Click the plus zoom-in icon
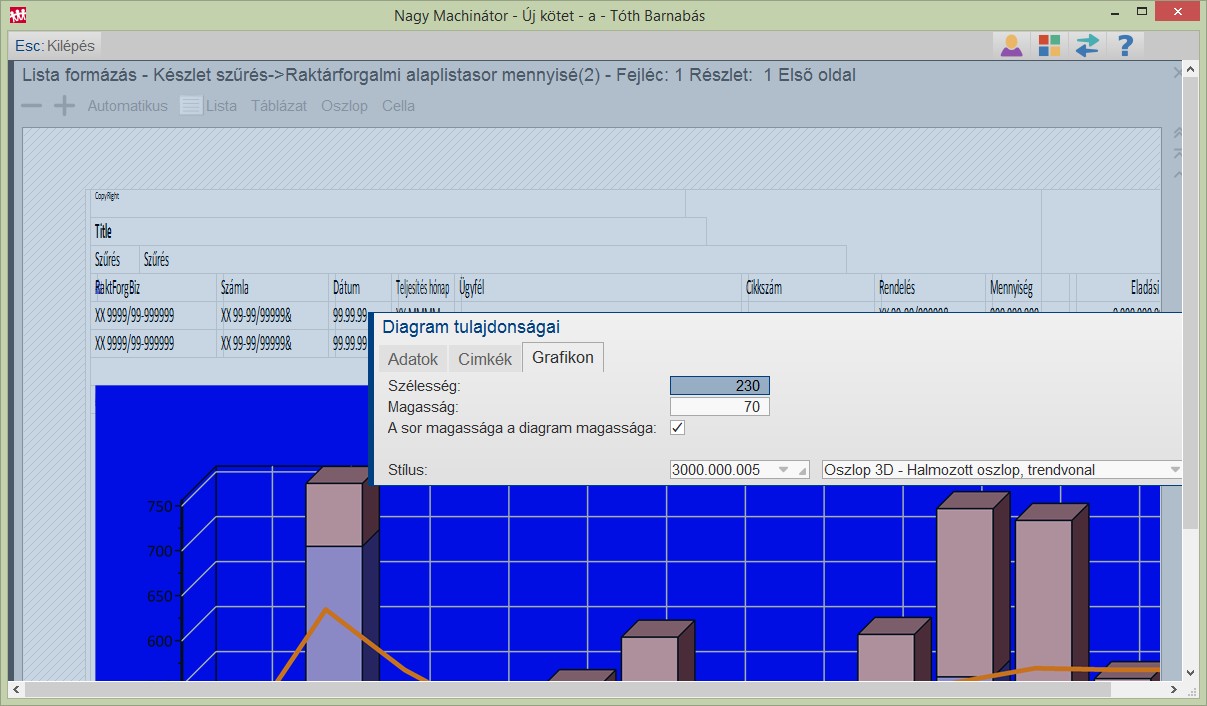The image size is (1207, 706). coord(64,106)
